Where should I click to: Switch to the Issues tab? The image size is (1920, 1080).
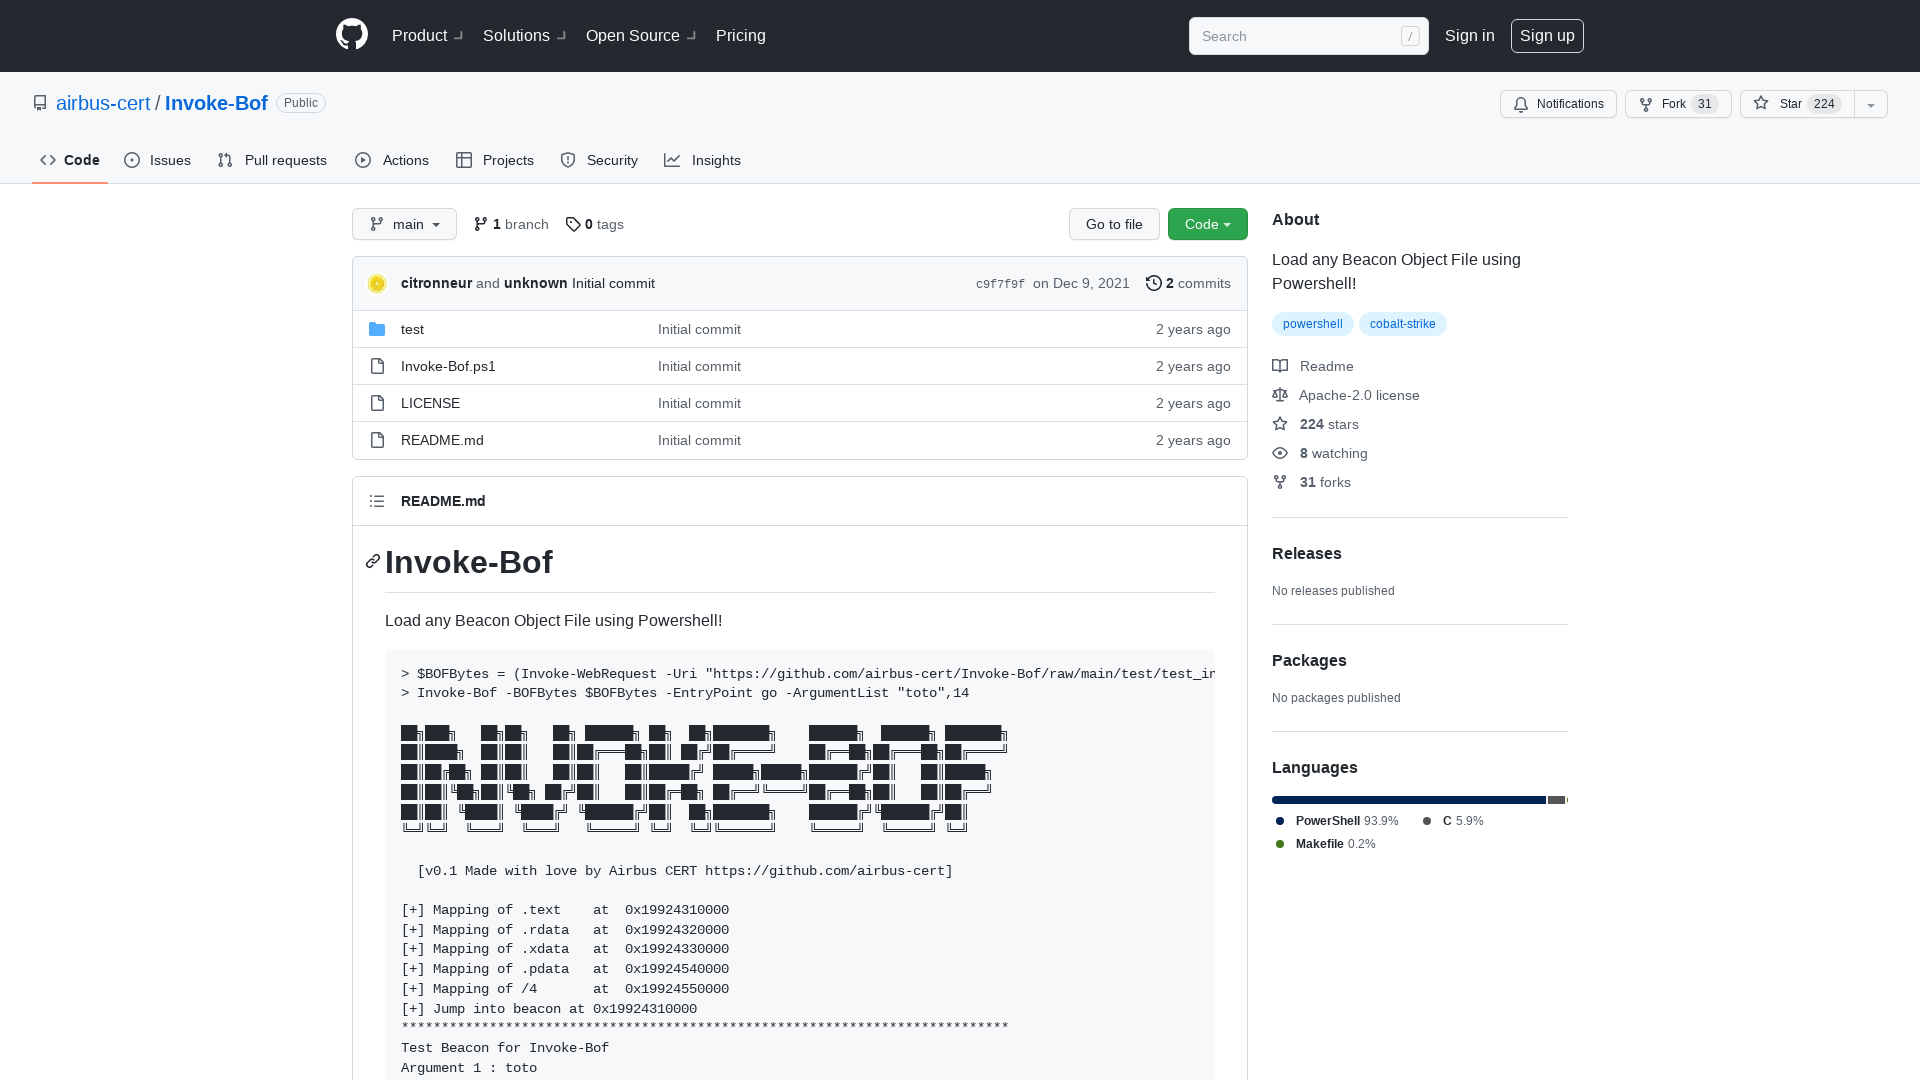[158, 160]
